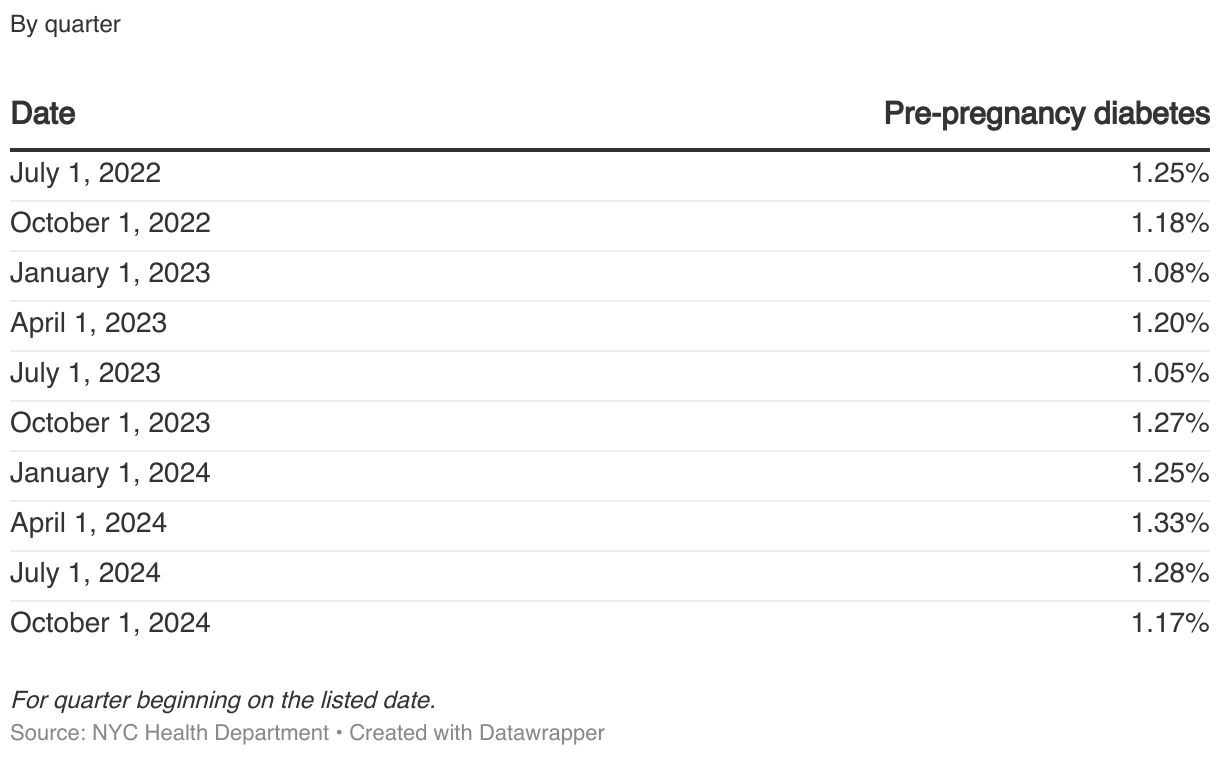1220x758 pixels.
Task: Click the July 1, 2024 date cell
Action: click(x=86, y=573)
